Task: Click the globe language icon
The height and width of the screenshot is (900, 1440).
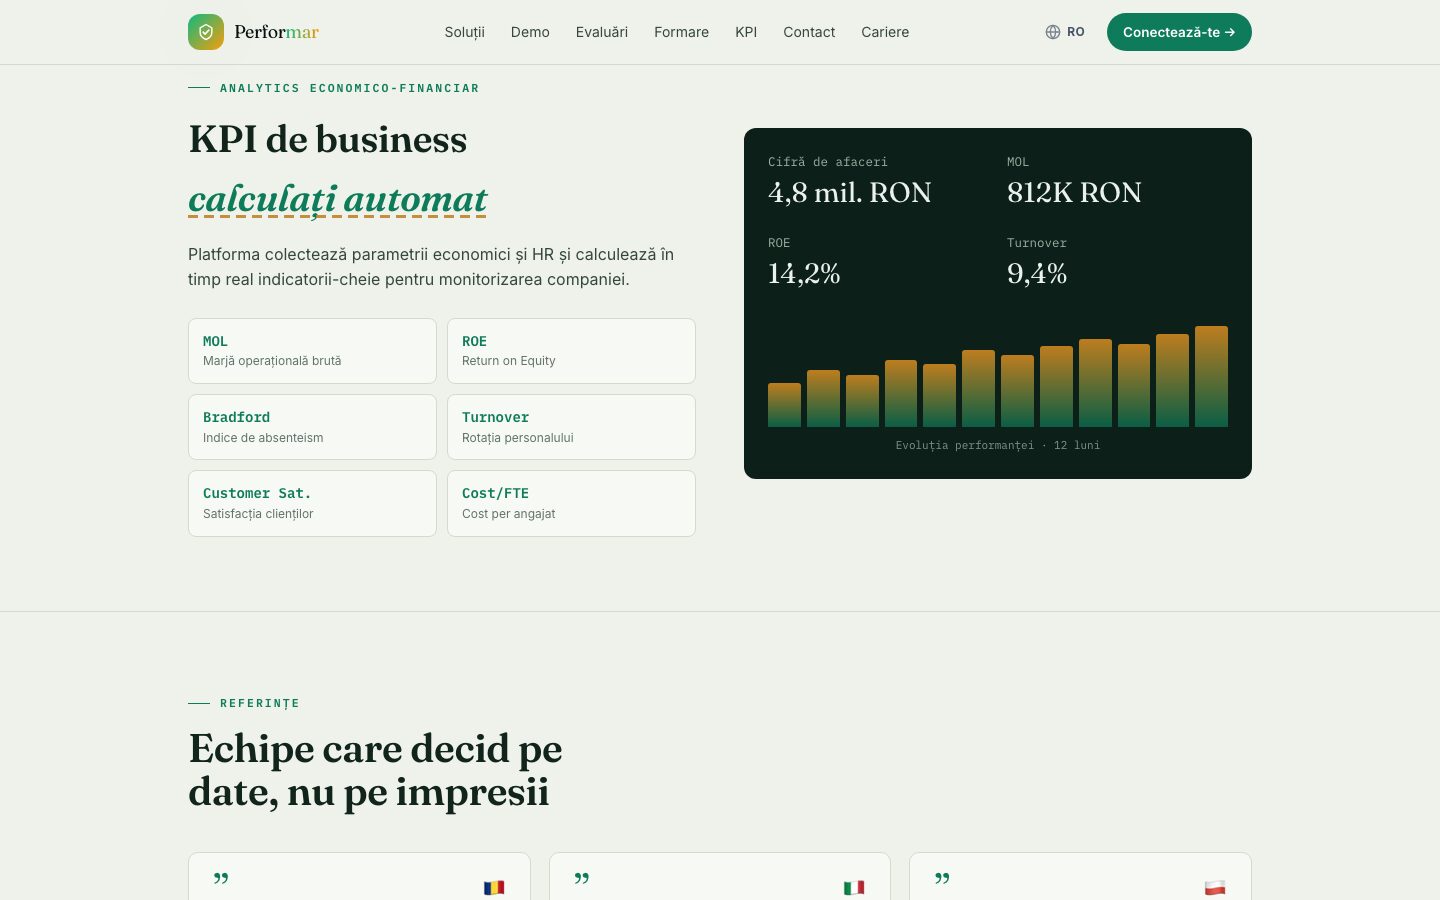Action: coord(1053,32)
